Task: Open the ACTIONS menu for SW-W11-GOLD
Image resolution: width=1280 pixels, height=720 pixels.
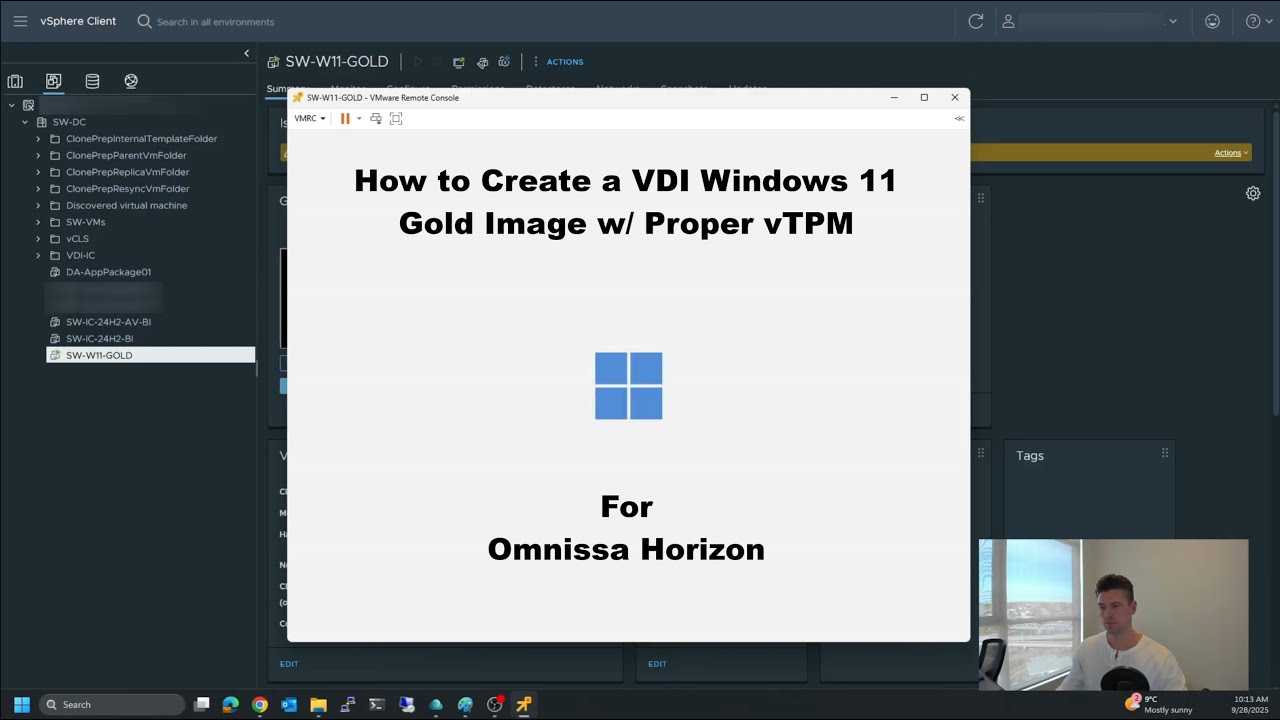Action: pos(558,62)
